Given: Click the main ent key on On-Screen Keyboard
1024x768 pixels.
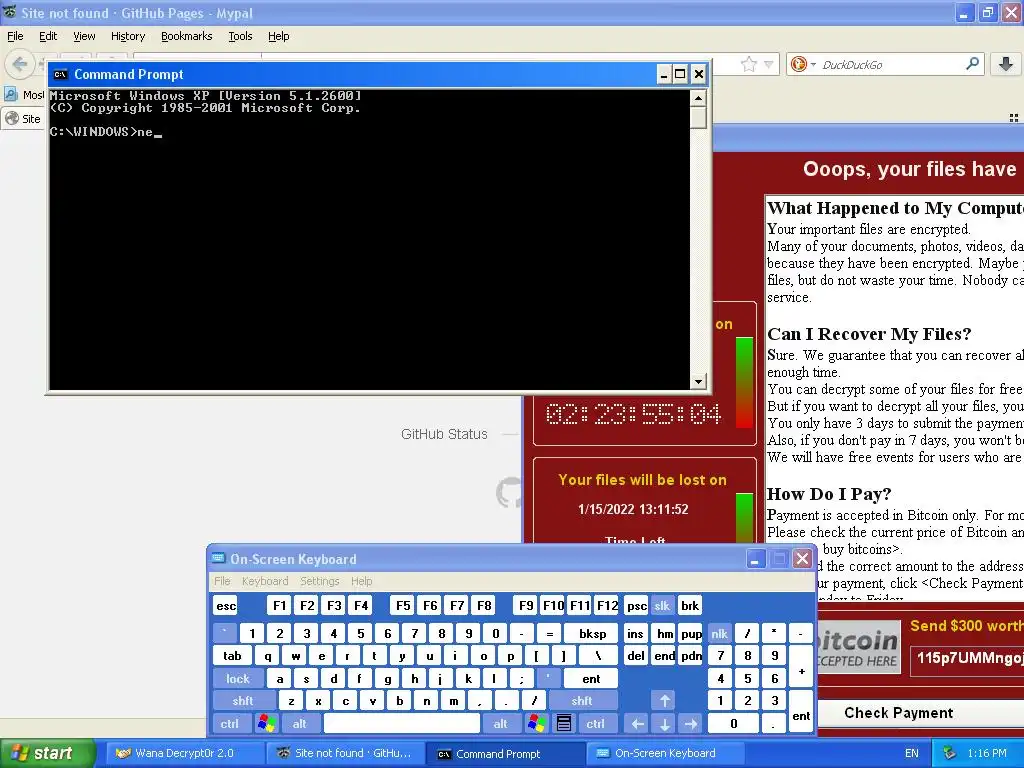Looking at the screenshot, I should coord(590,679).
